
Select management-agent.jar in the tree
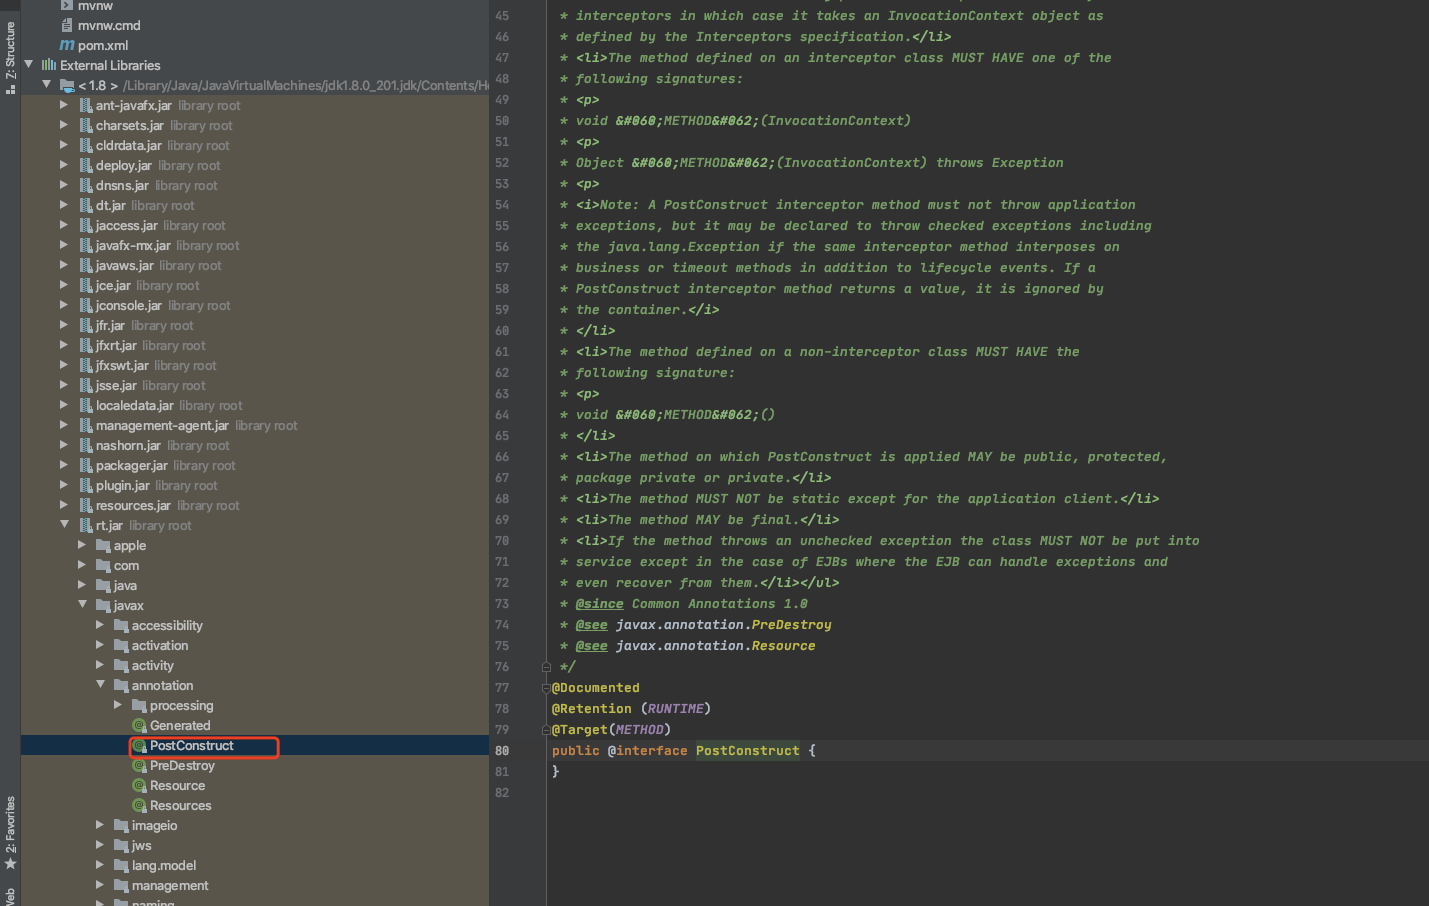(255, 425)
